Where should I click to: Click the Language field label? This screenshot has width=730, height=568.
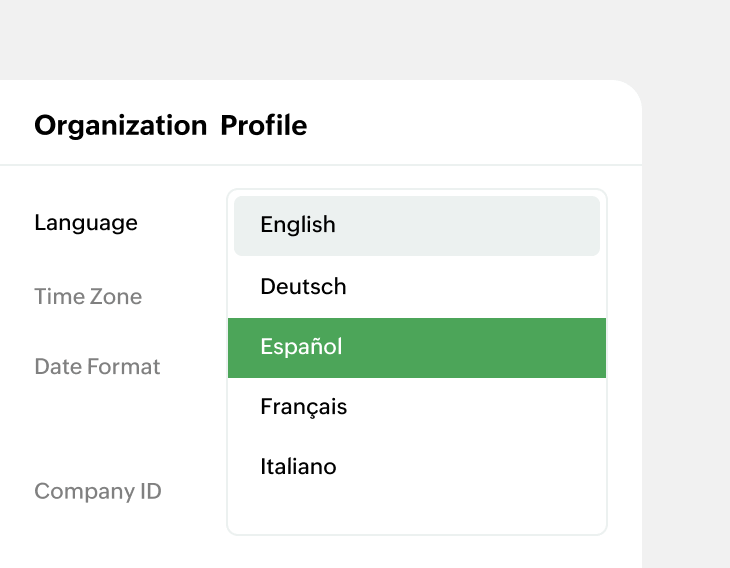pos(86,223)
